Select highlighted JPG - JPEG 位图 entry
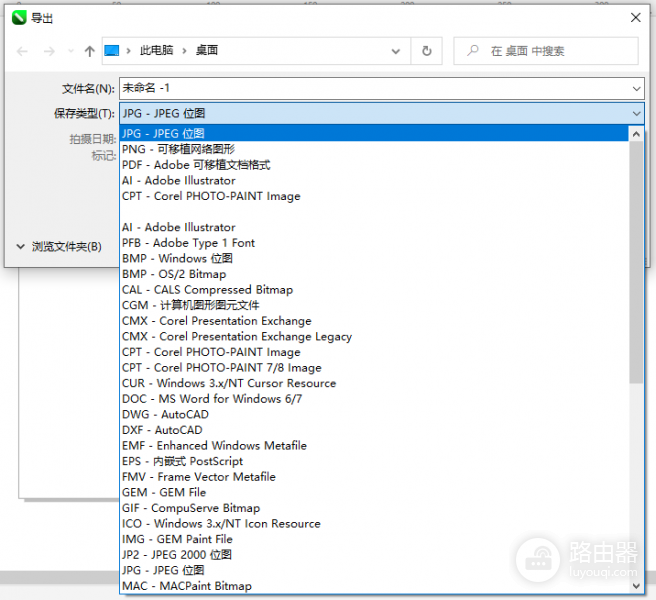The width and height of the screenshot is (656, 600). [x=374, y=133]
